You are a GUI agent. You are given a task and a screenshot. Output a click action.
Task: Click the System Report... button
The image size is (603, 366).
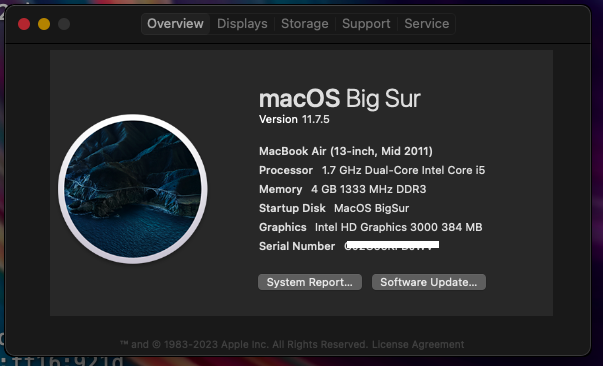coord(310,282)
